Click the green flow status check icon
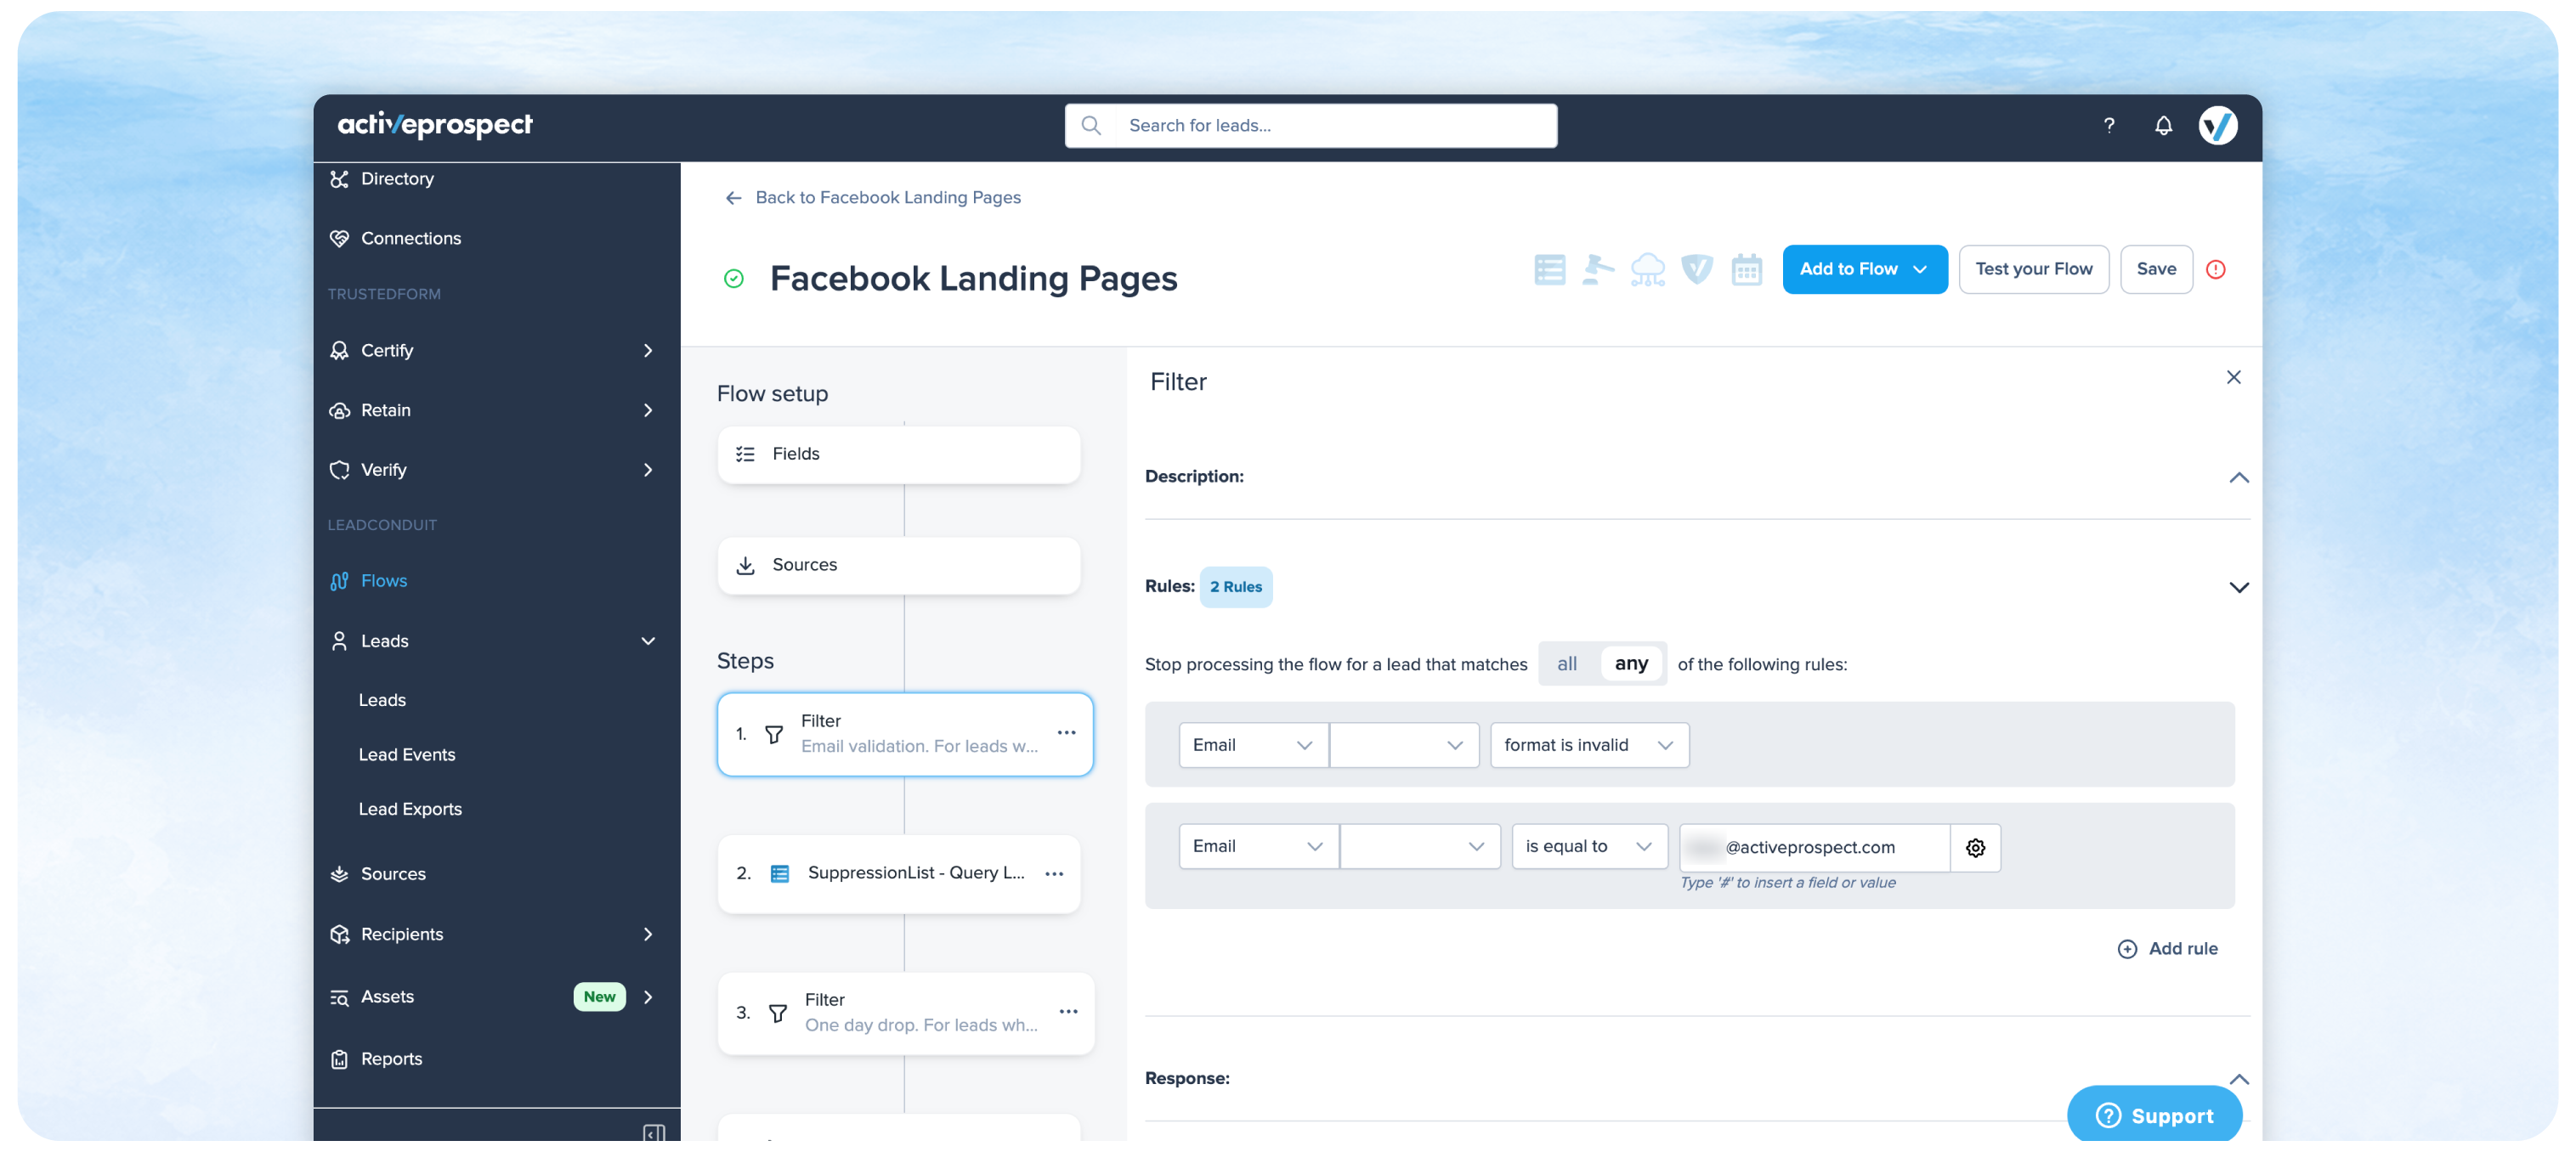Viewport: 2576px width, 1152px height. 733,278
